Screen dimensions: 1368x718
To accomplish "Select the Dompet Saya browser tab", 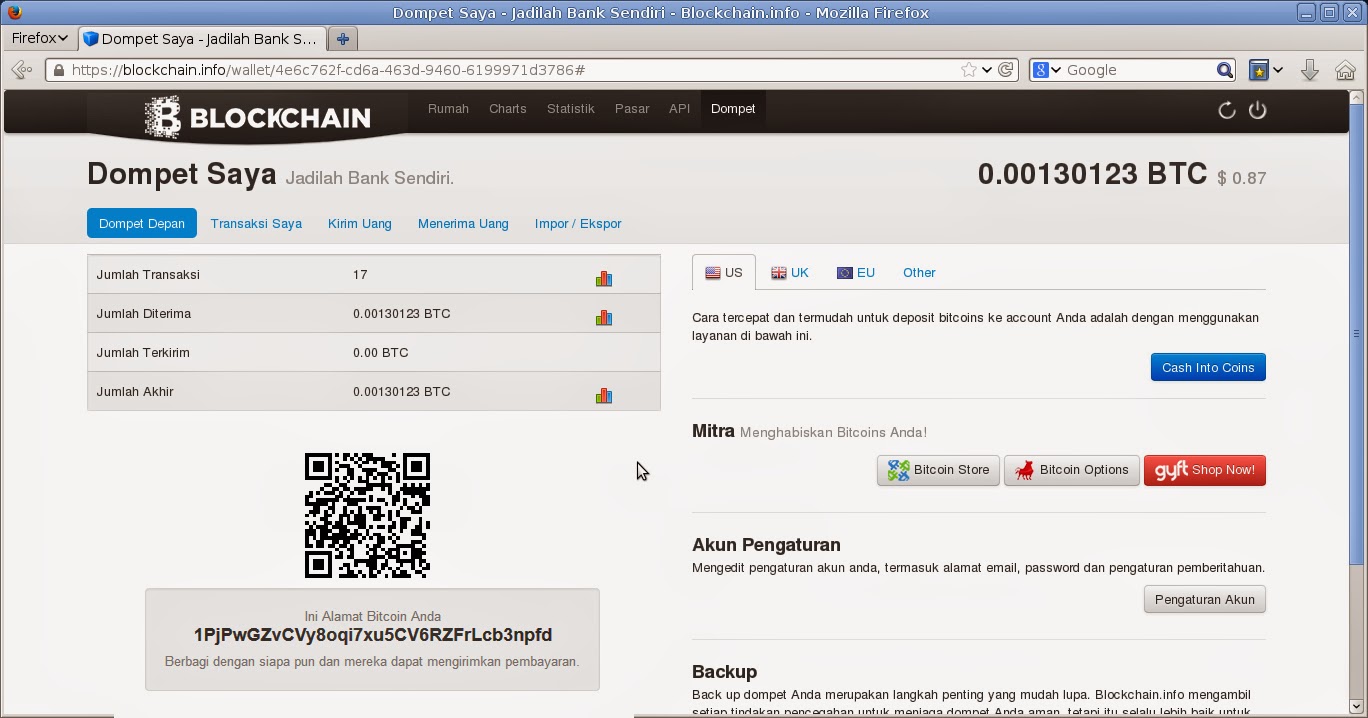I will (x=202, y=38).
